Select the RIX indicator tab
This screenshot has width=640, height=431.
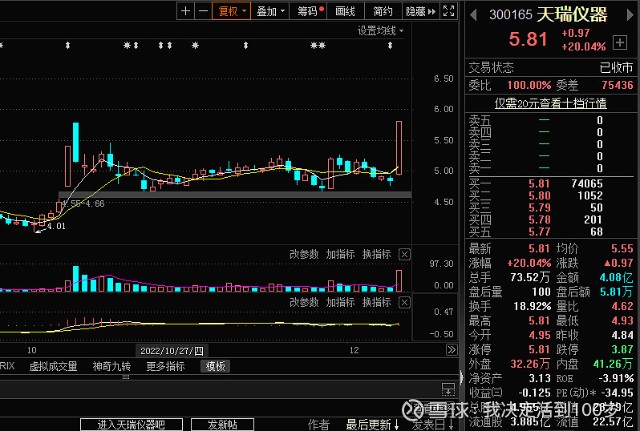pyautogui.click(x=7, y=366)
